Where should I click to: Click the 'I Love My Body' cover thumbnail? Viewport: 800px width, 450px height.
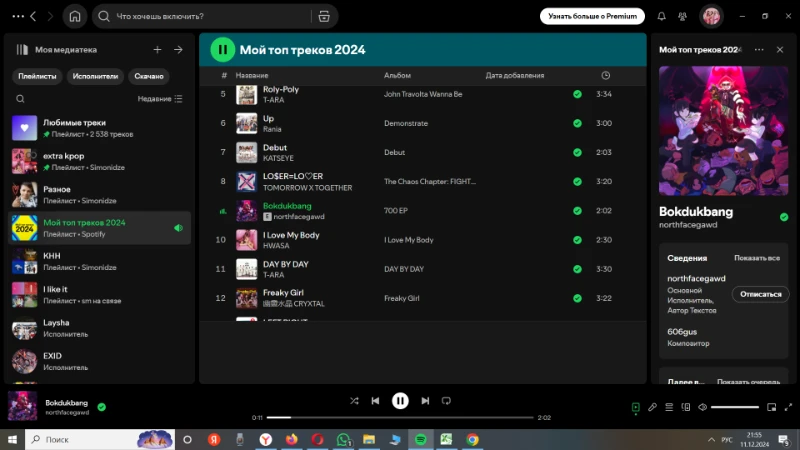246,240
